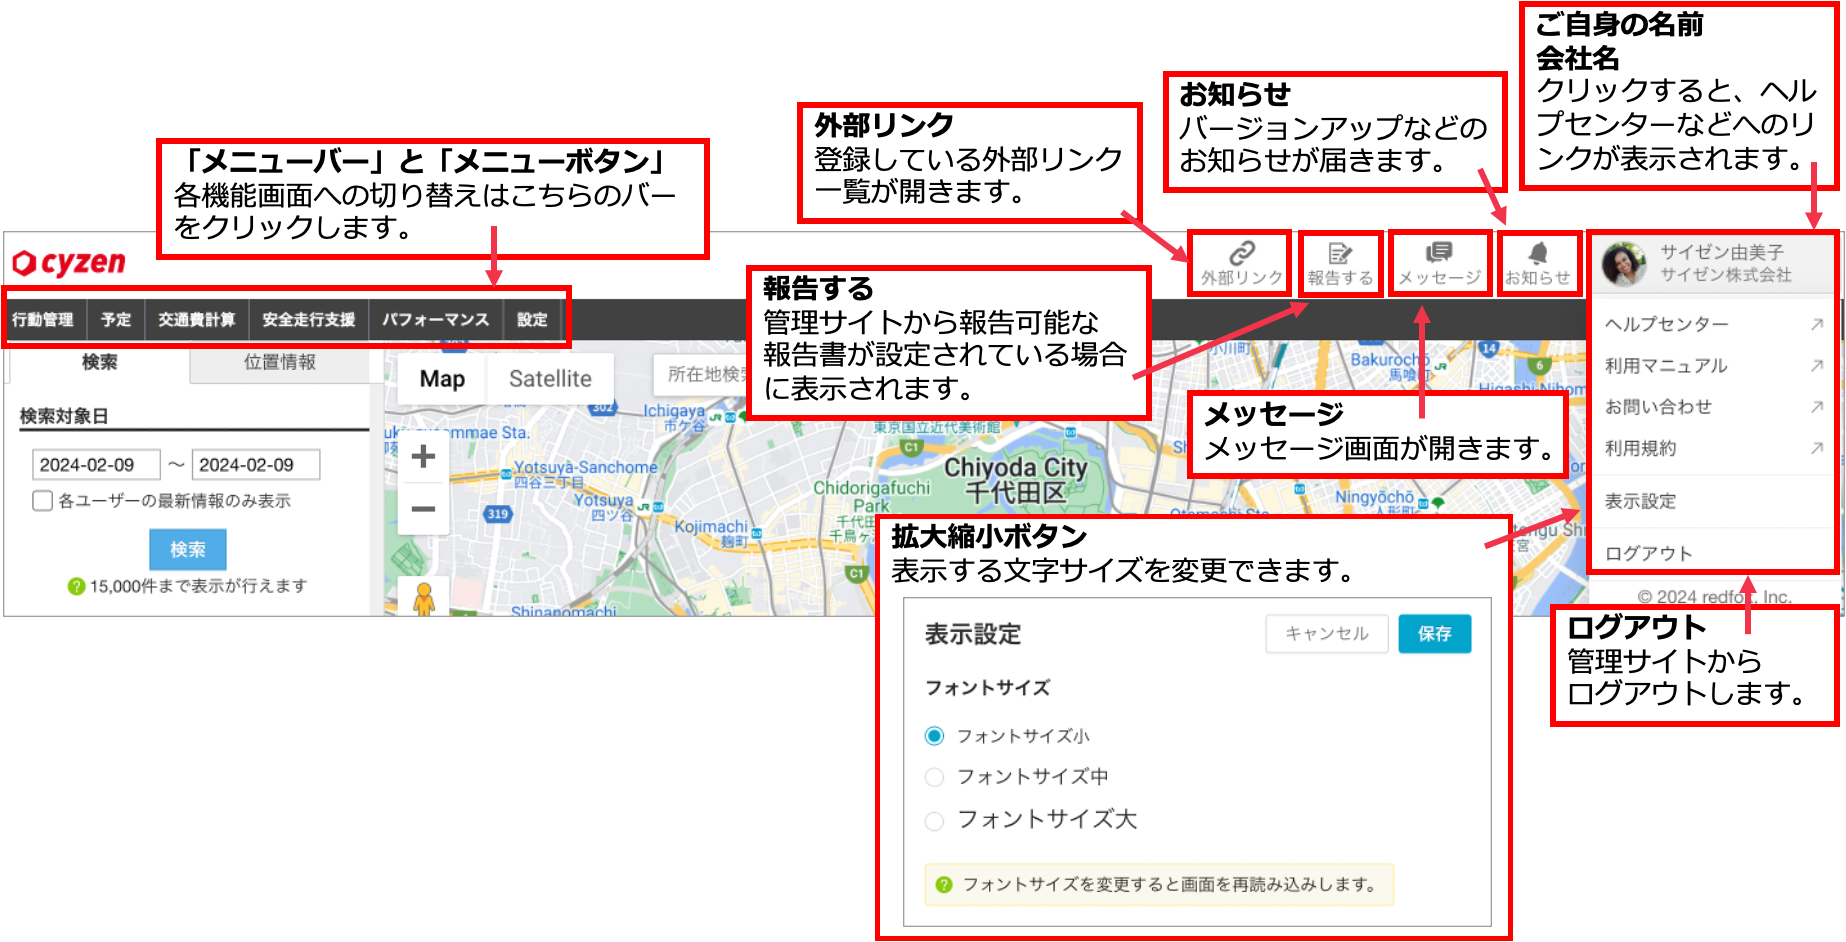Screen dimensions: 1846x942
Task: Click the map zoom out minus button
Action: [423, 509]
